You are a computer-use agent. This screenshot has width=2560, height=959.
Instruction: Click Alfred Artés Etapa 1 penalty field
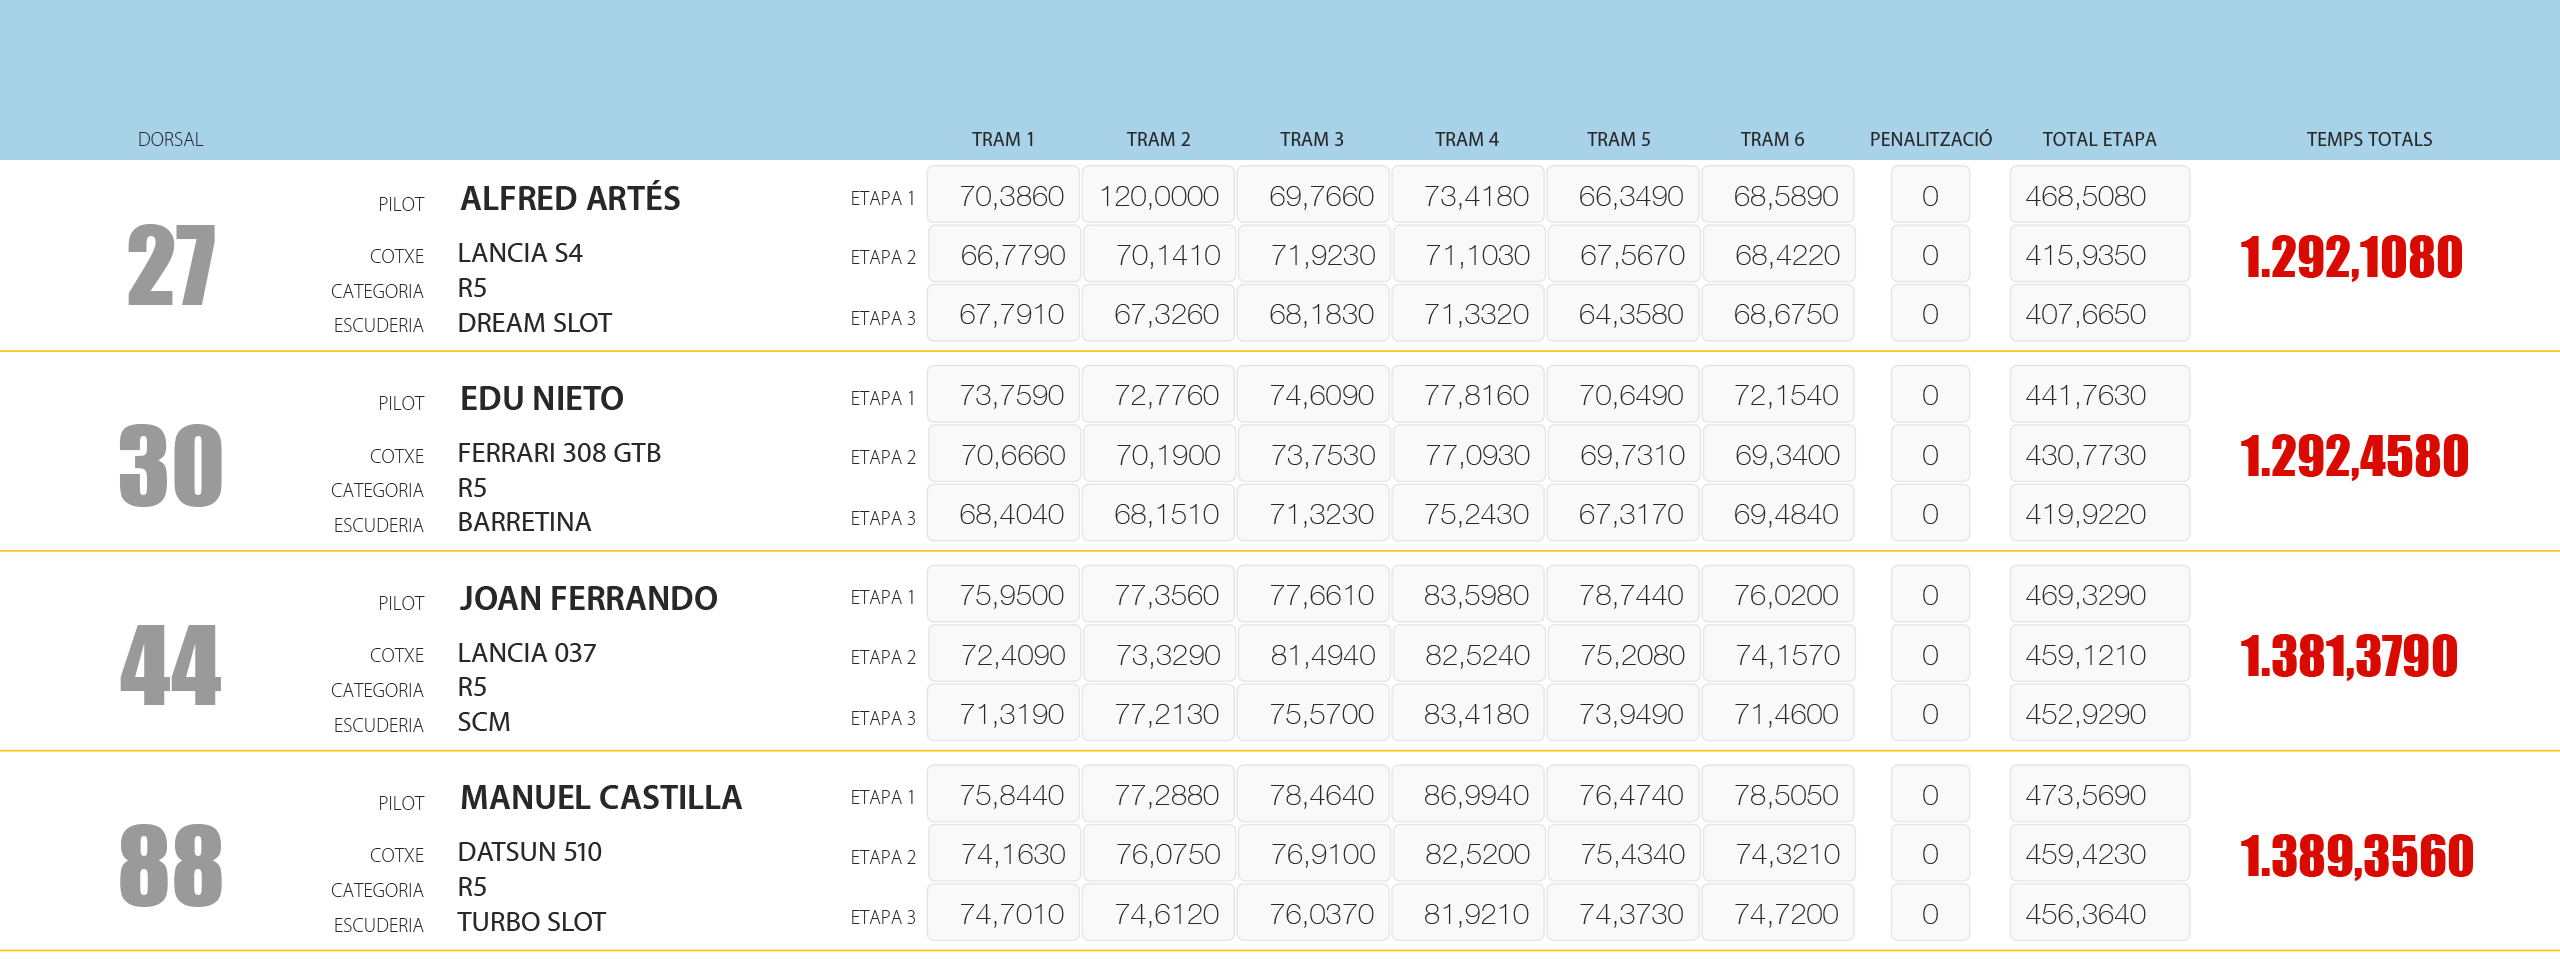(1930, 196)
